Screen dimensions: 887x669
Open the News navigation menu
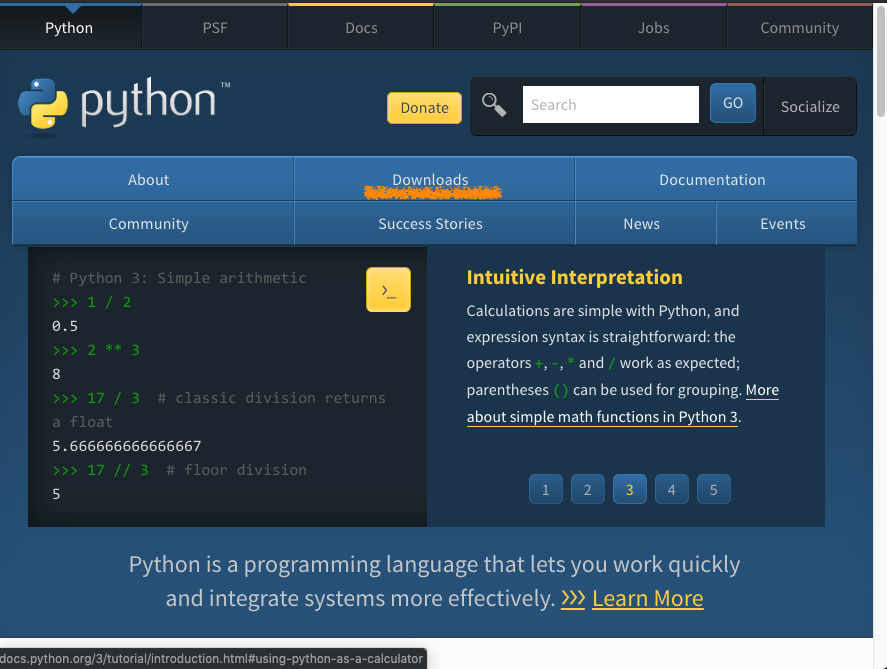(645, 223)
